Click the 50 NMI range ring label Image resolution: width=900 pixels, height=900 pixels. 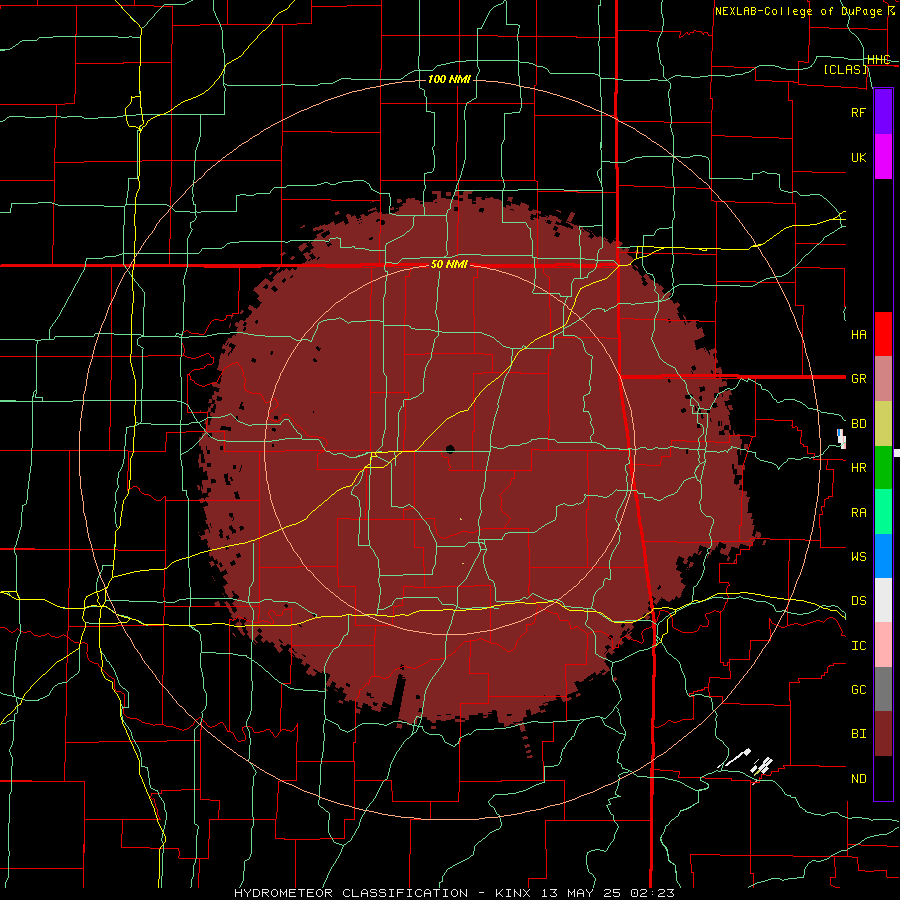click(449, 265)
